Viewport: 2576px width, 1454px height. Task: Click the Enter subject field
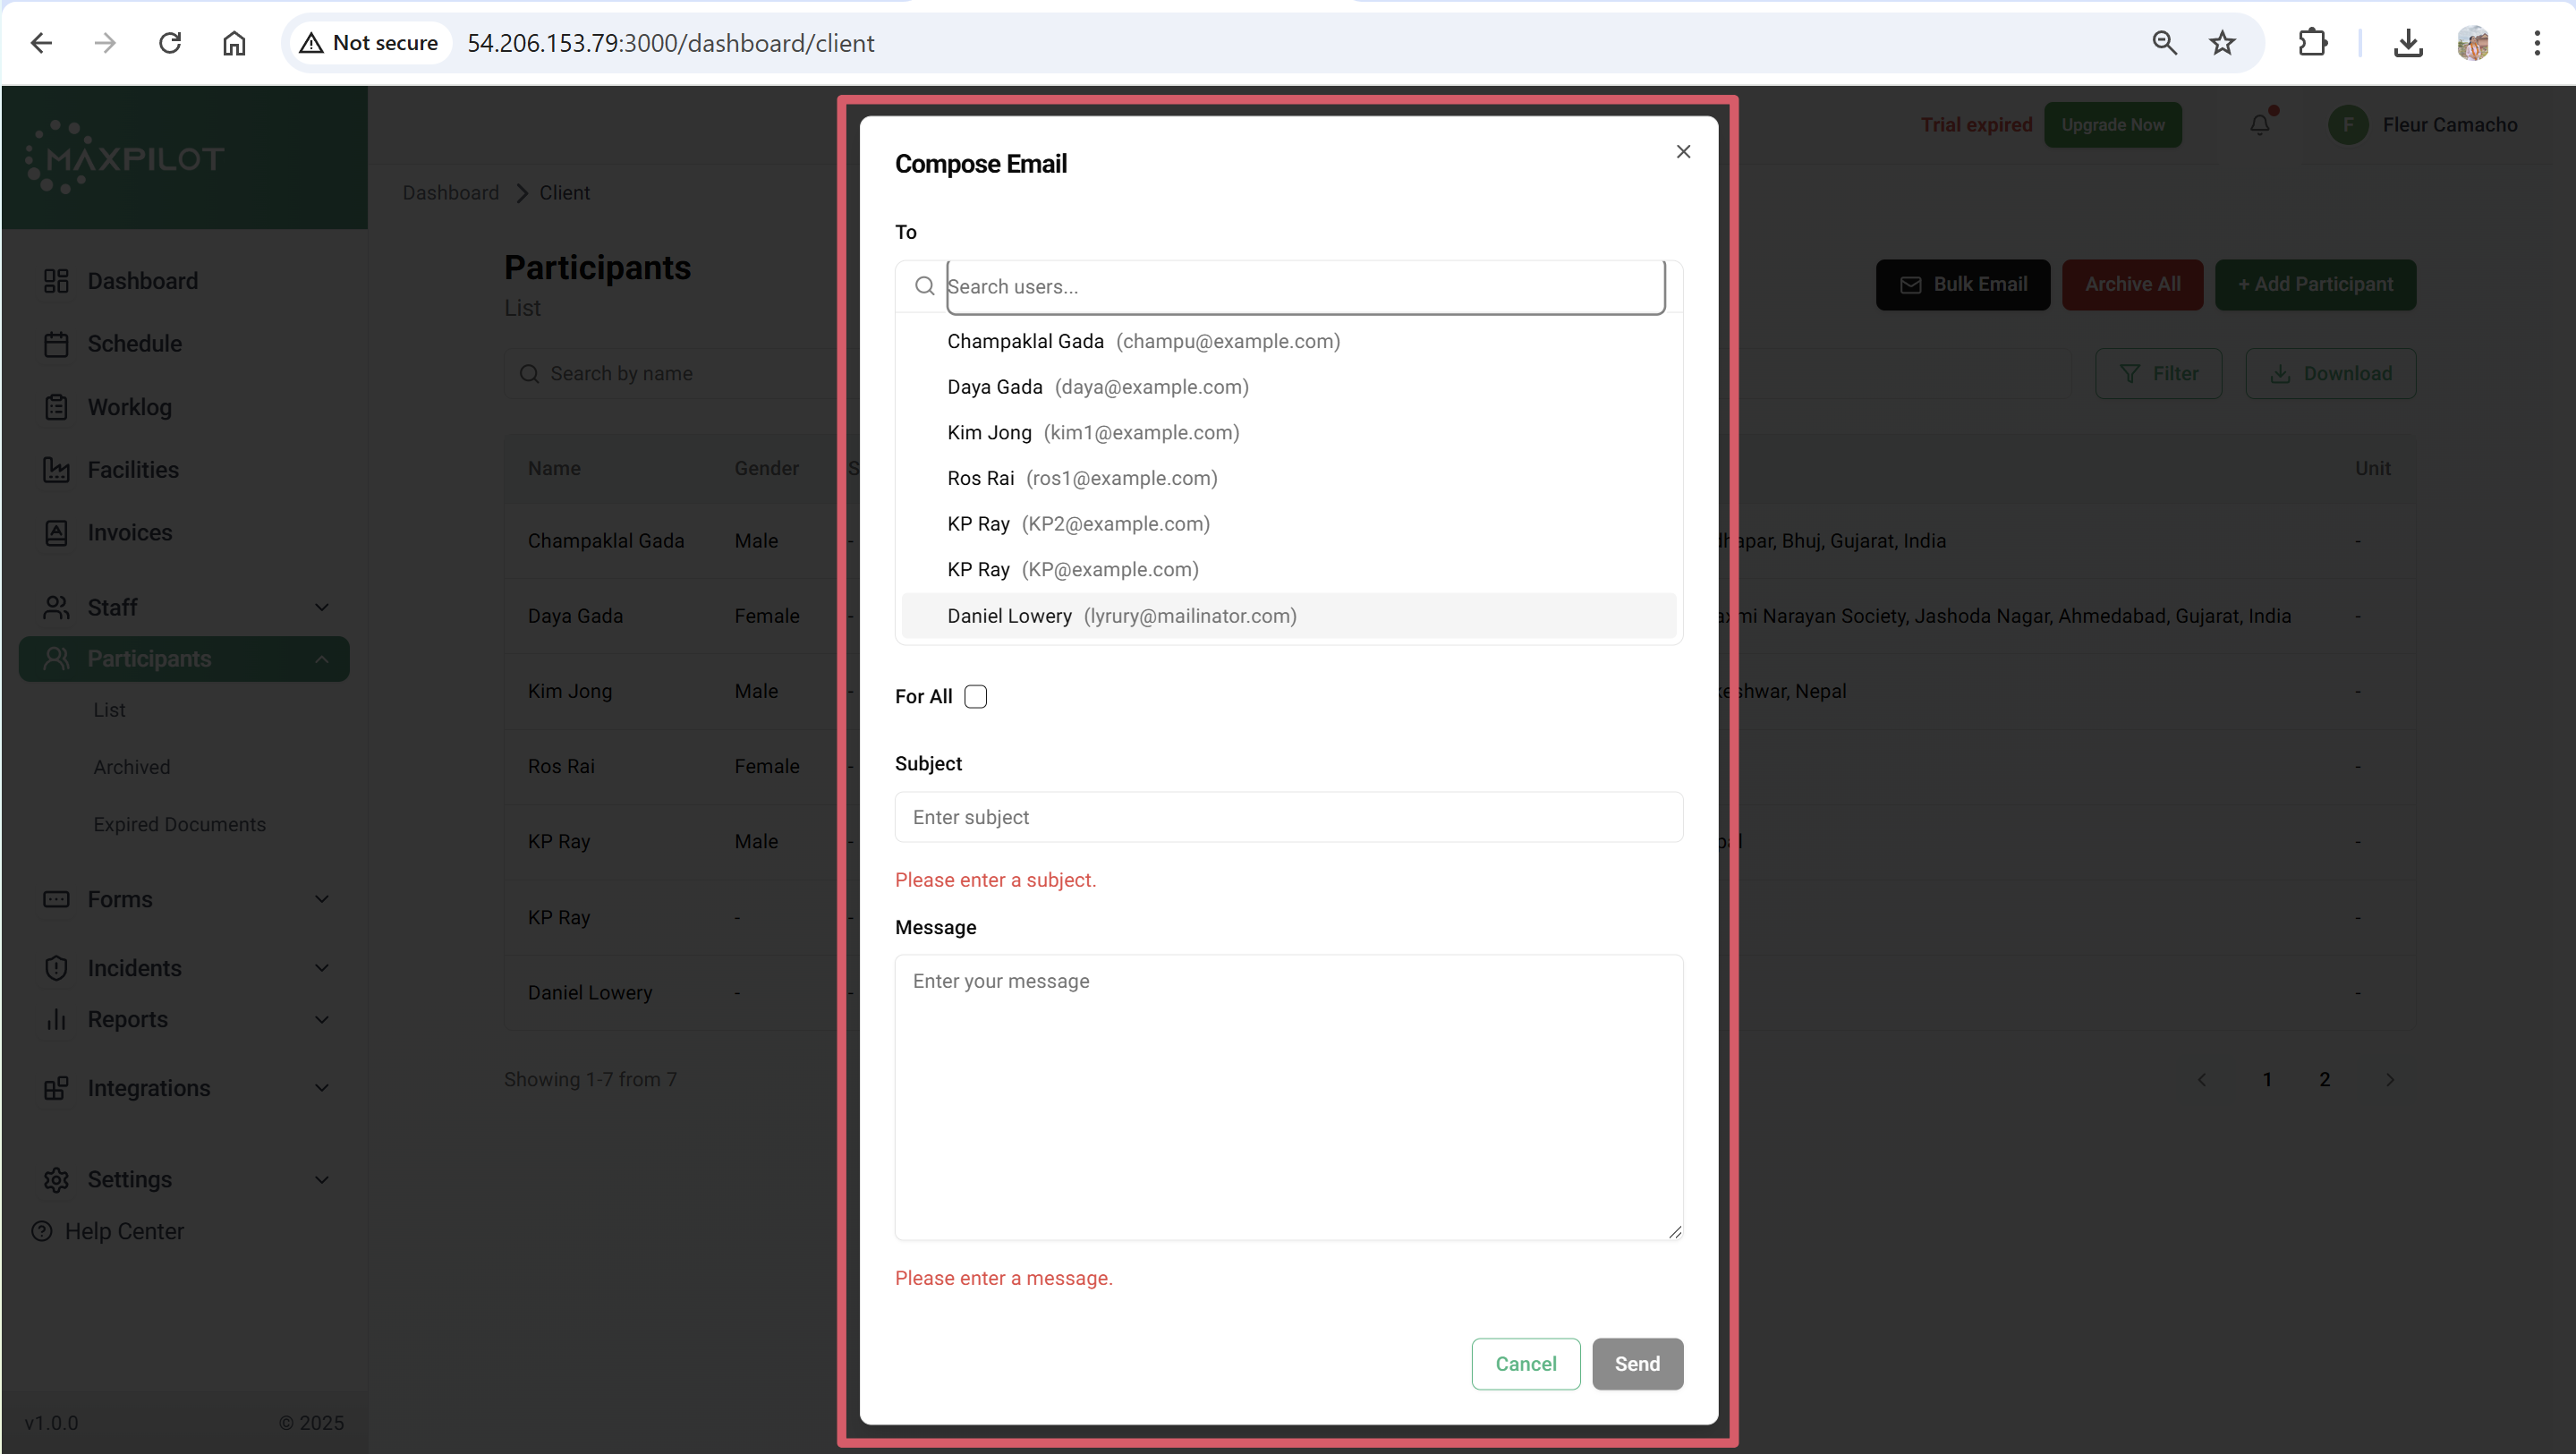1288,817
